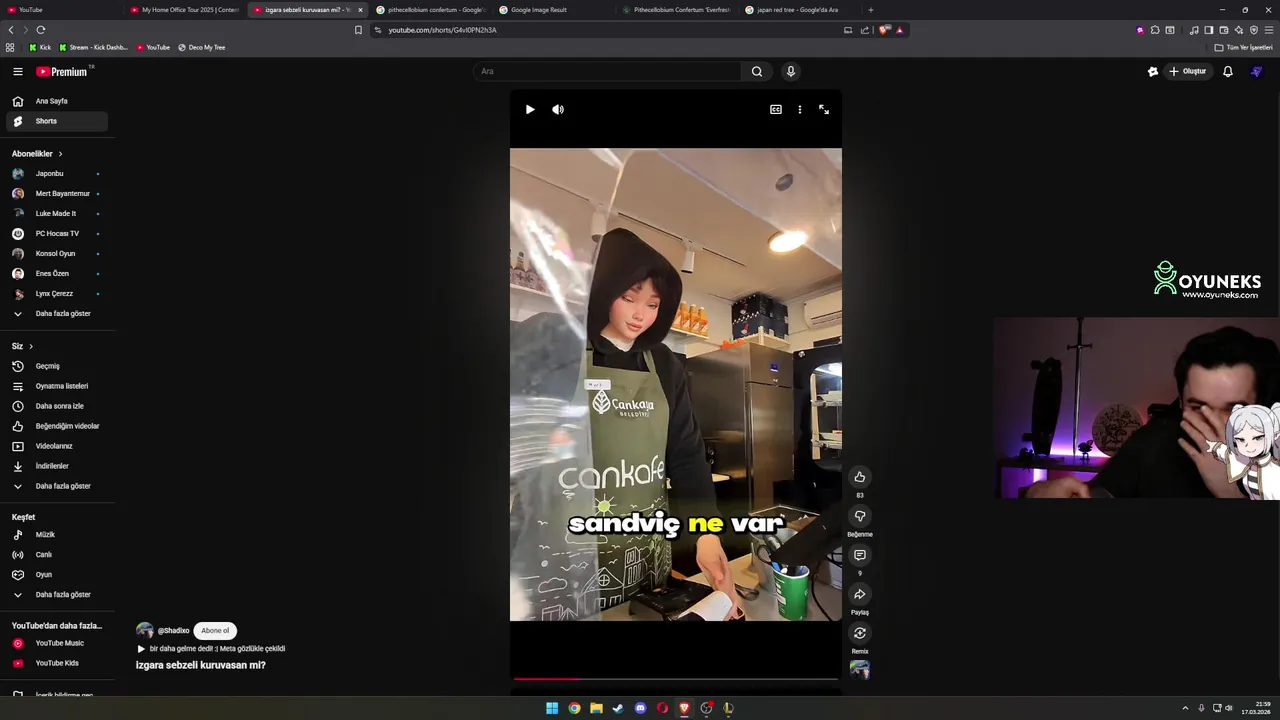Open İndirilenler downloads
The height and width of the screenshot is (720, 1280).
57,466
